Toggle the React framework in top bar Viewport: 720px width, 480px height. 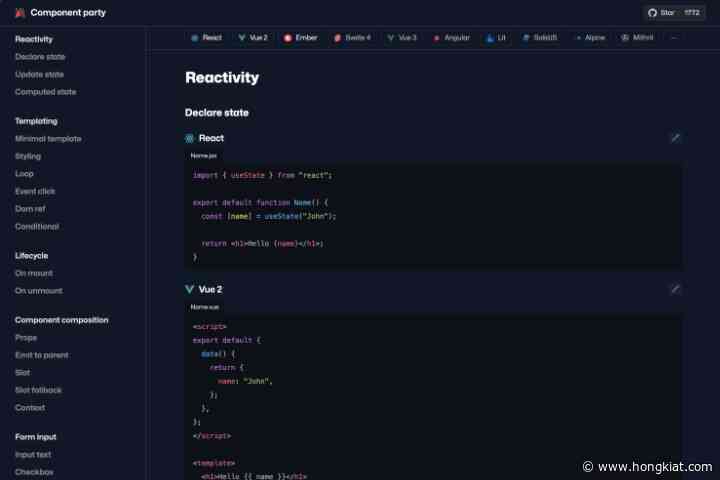(207, 38)
